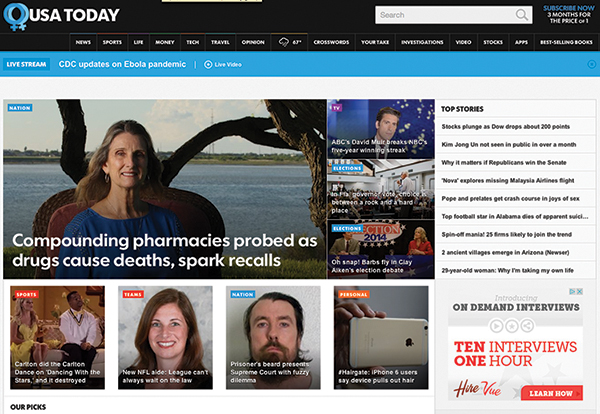Image resolution: width=600 pixels, height=414 pixels.
Task: Click the USA TODAY logo
Action: click(61, 16)
